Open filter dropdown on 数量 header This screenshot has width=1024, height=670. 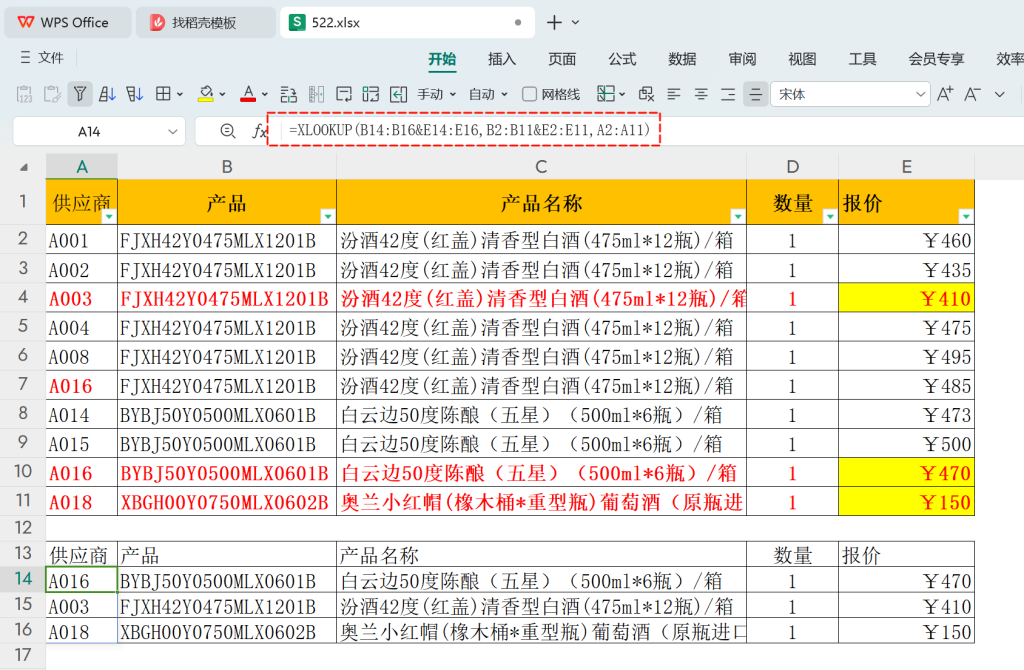(829, 216)
